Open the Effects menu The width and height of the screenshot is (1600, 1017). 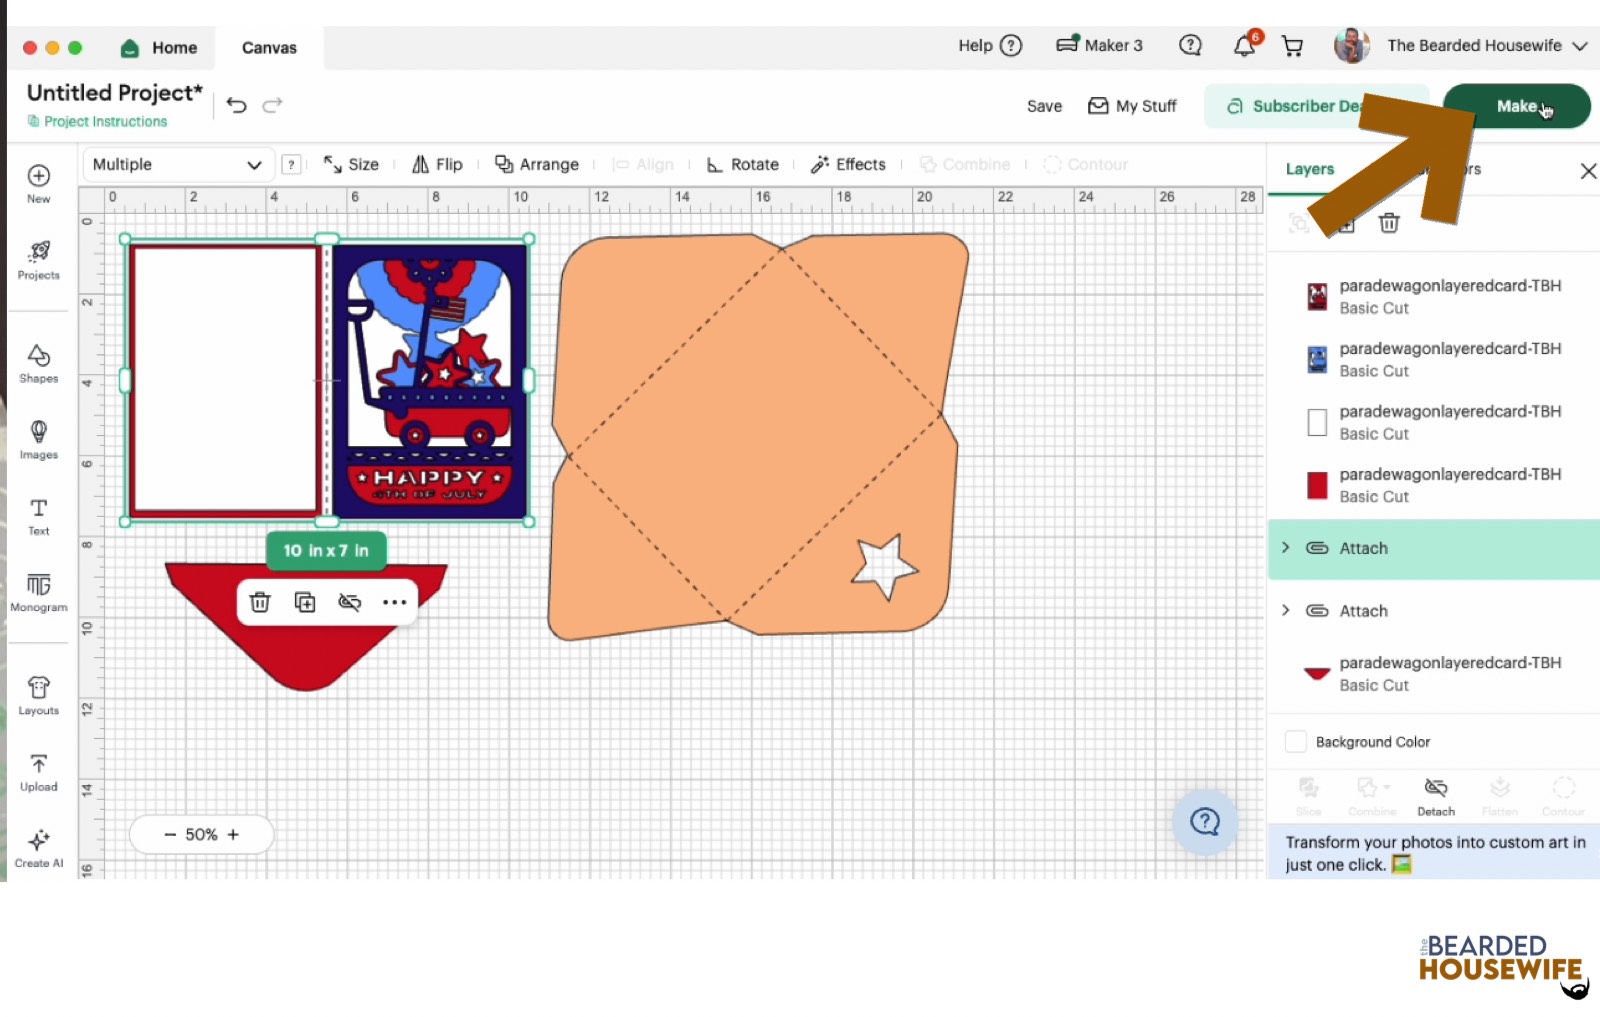point(848,165)
